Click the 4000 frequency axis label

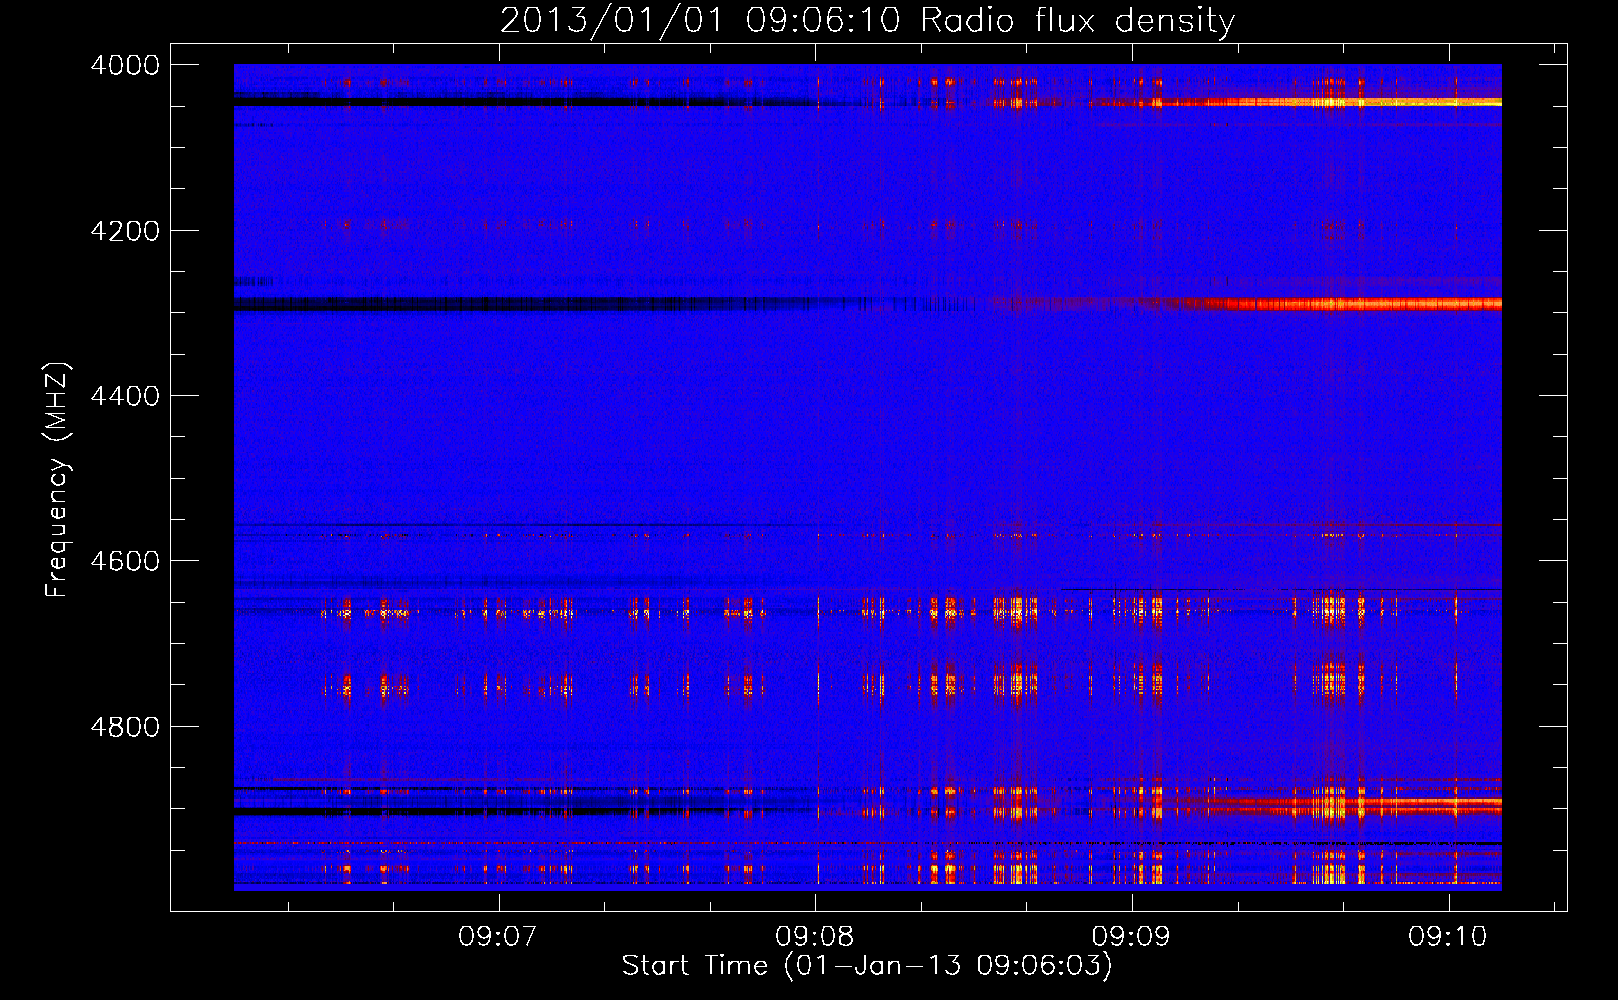[124, 65]
